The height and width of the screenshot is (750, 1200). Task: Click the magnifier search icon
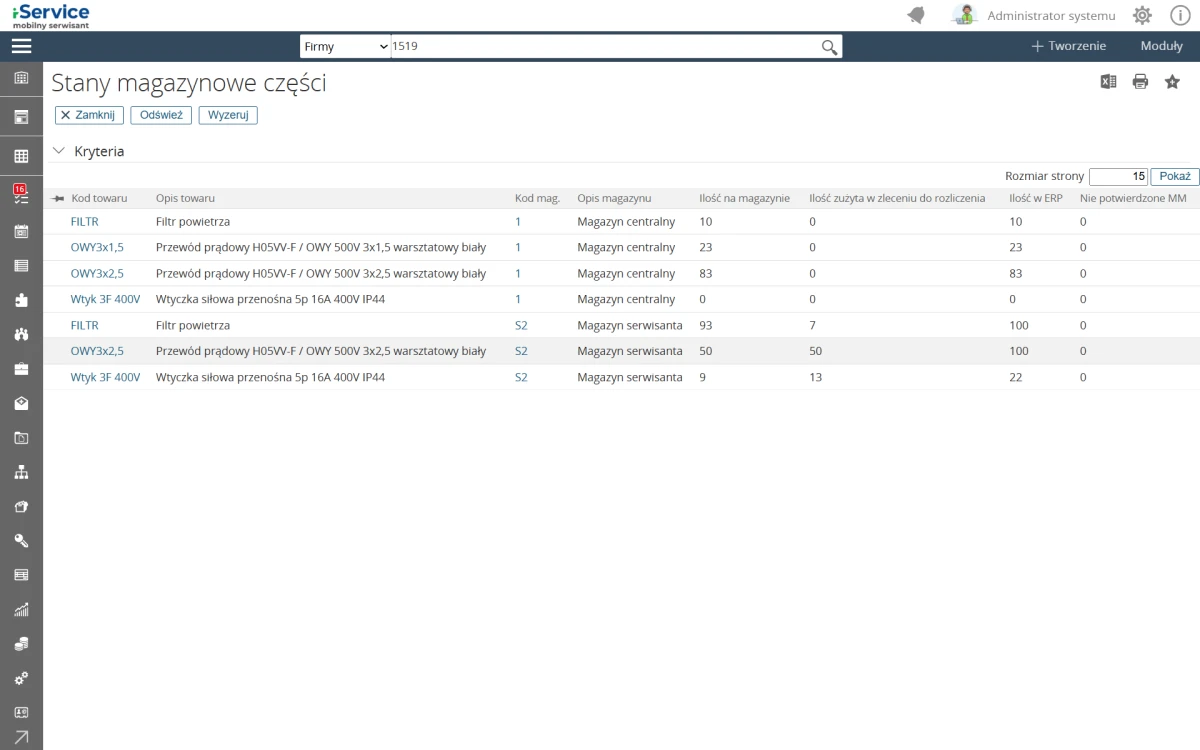coord(829,47)
